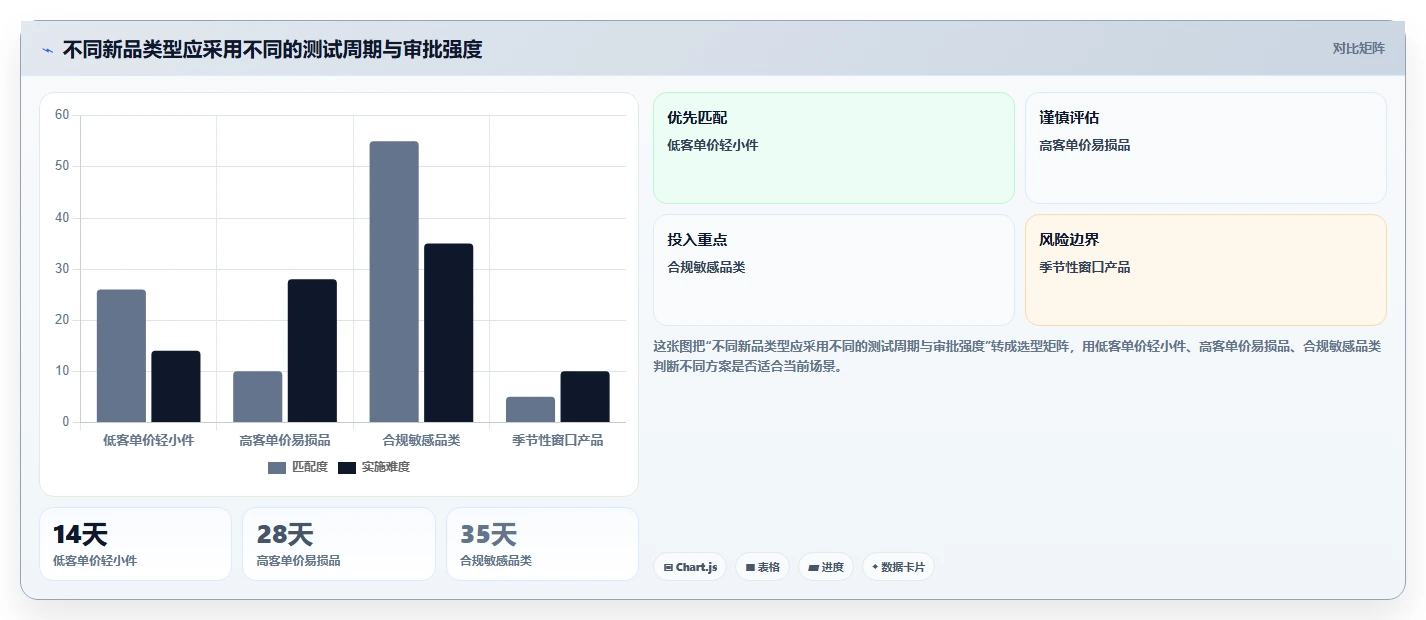This screenshot has height=620, width=1426.
Task: Click 匹配度 bar for 高客单价易损品
Action: (258, 397)
